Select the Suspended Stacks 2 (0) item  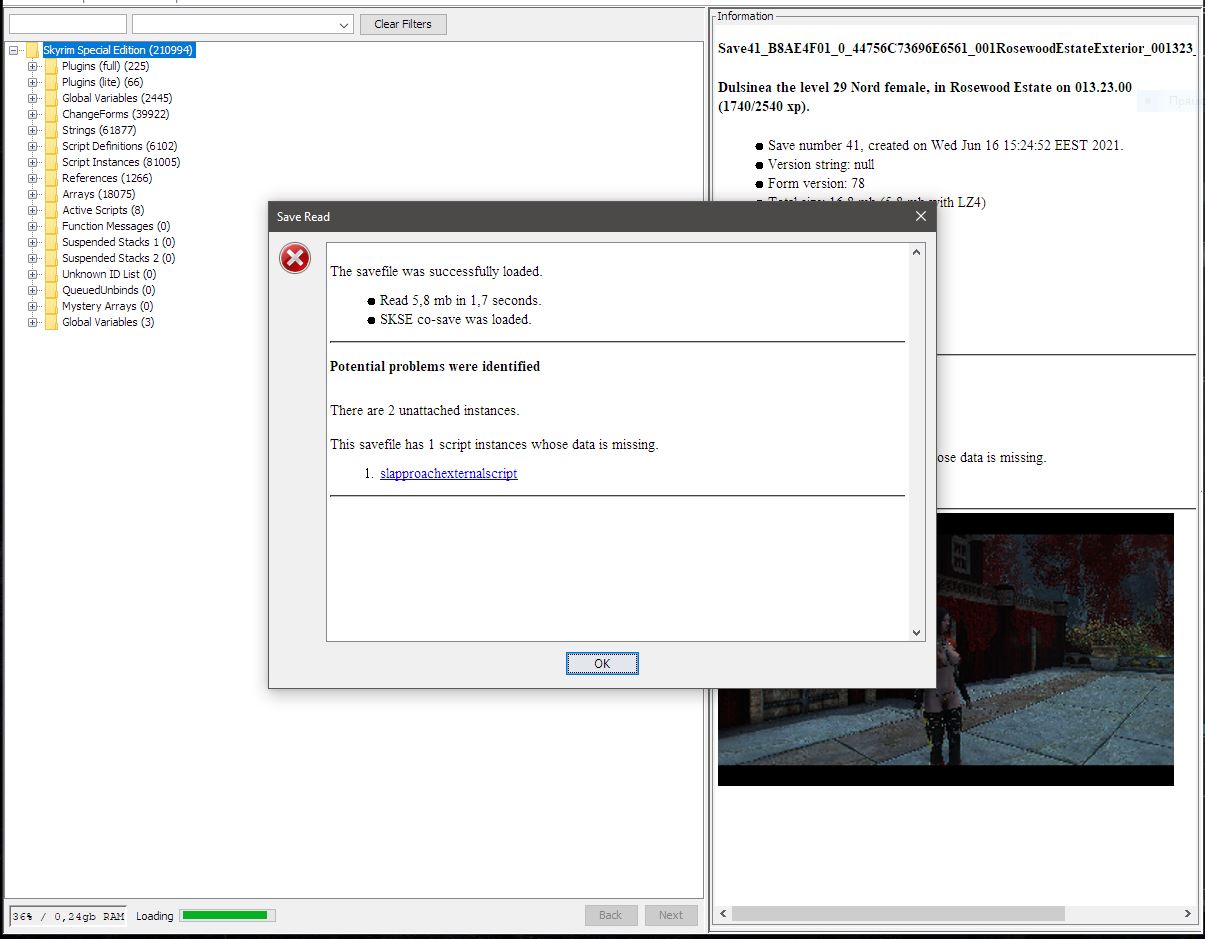pyautogui.click(x=119, y=258)
